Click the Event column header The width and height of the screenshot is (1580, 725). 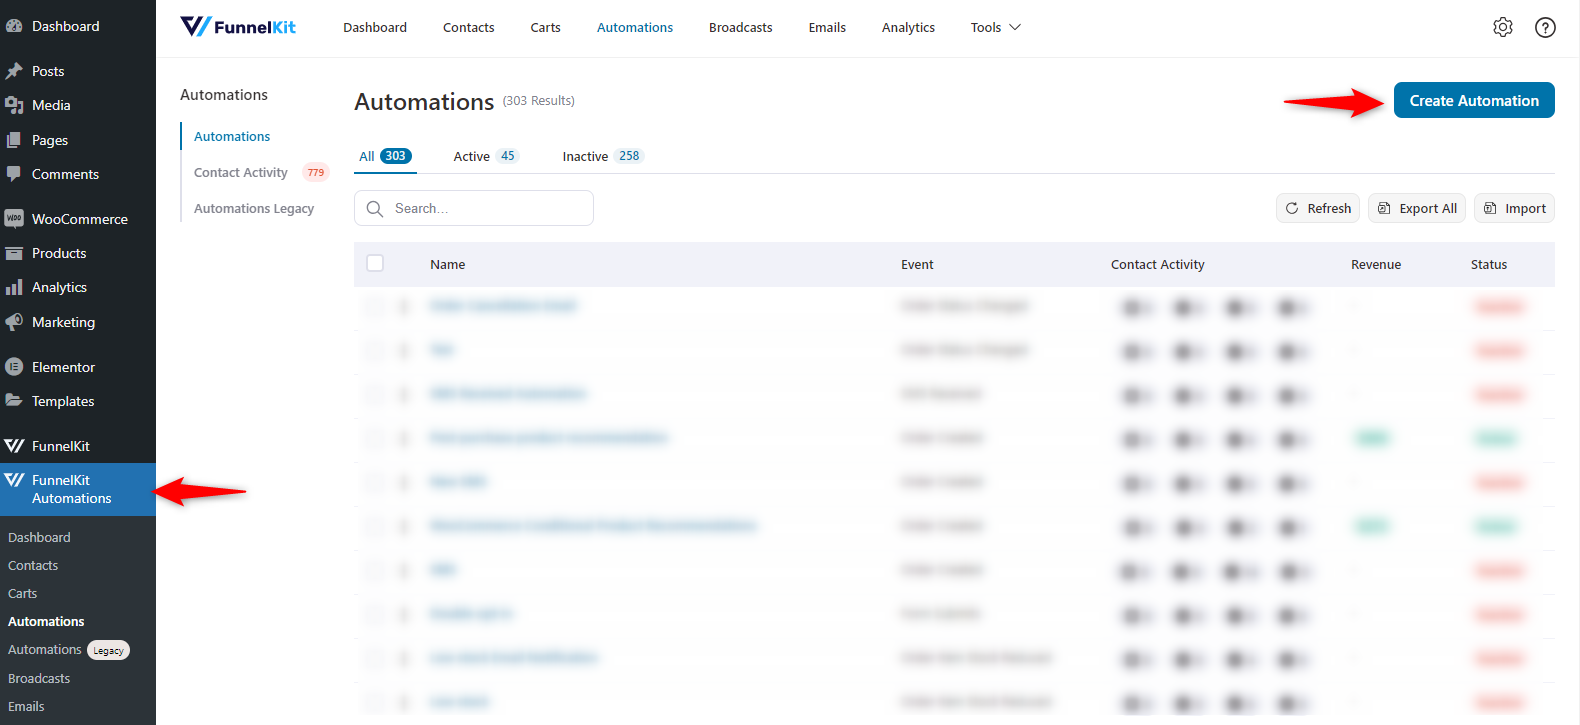tap(917, 264)
